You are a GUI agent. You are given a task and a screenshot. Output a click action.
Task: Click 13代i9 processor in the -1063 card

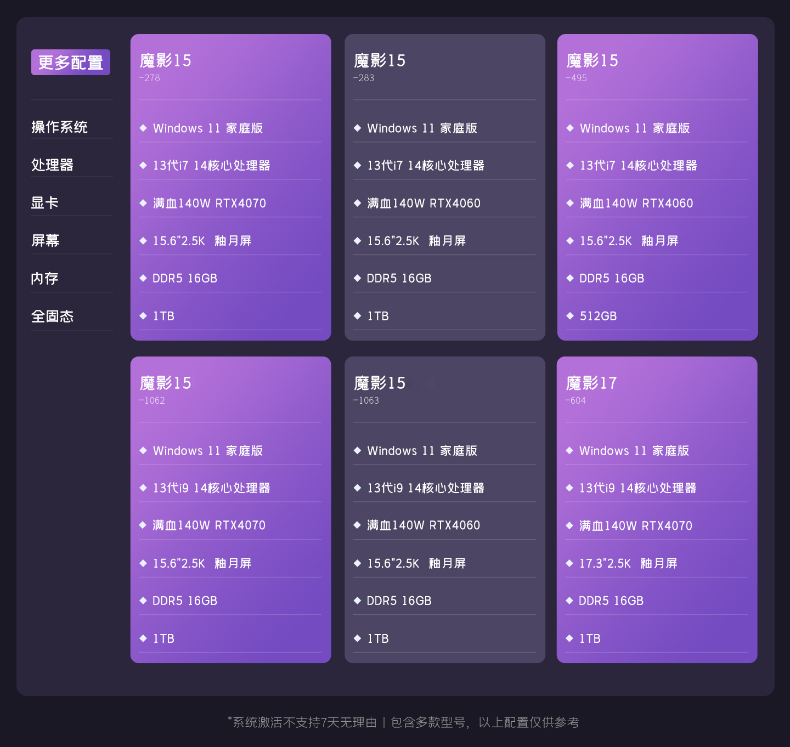[x=426, y=488]
